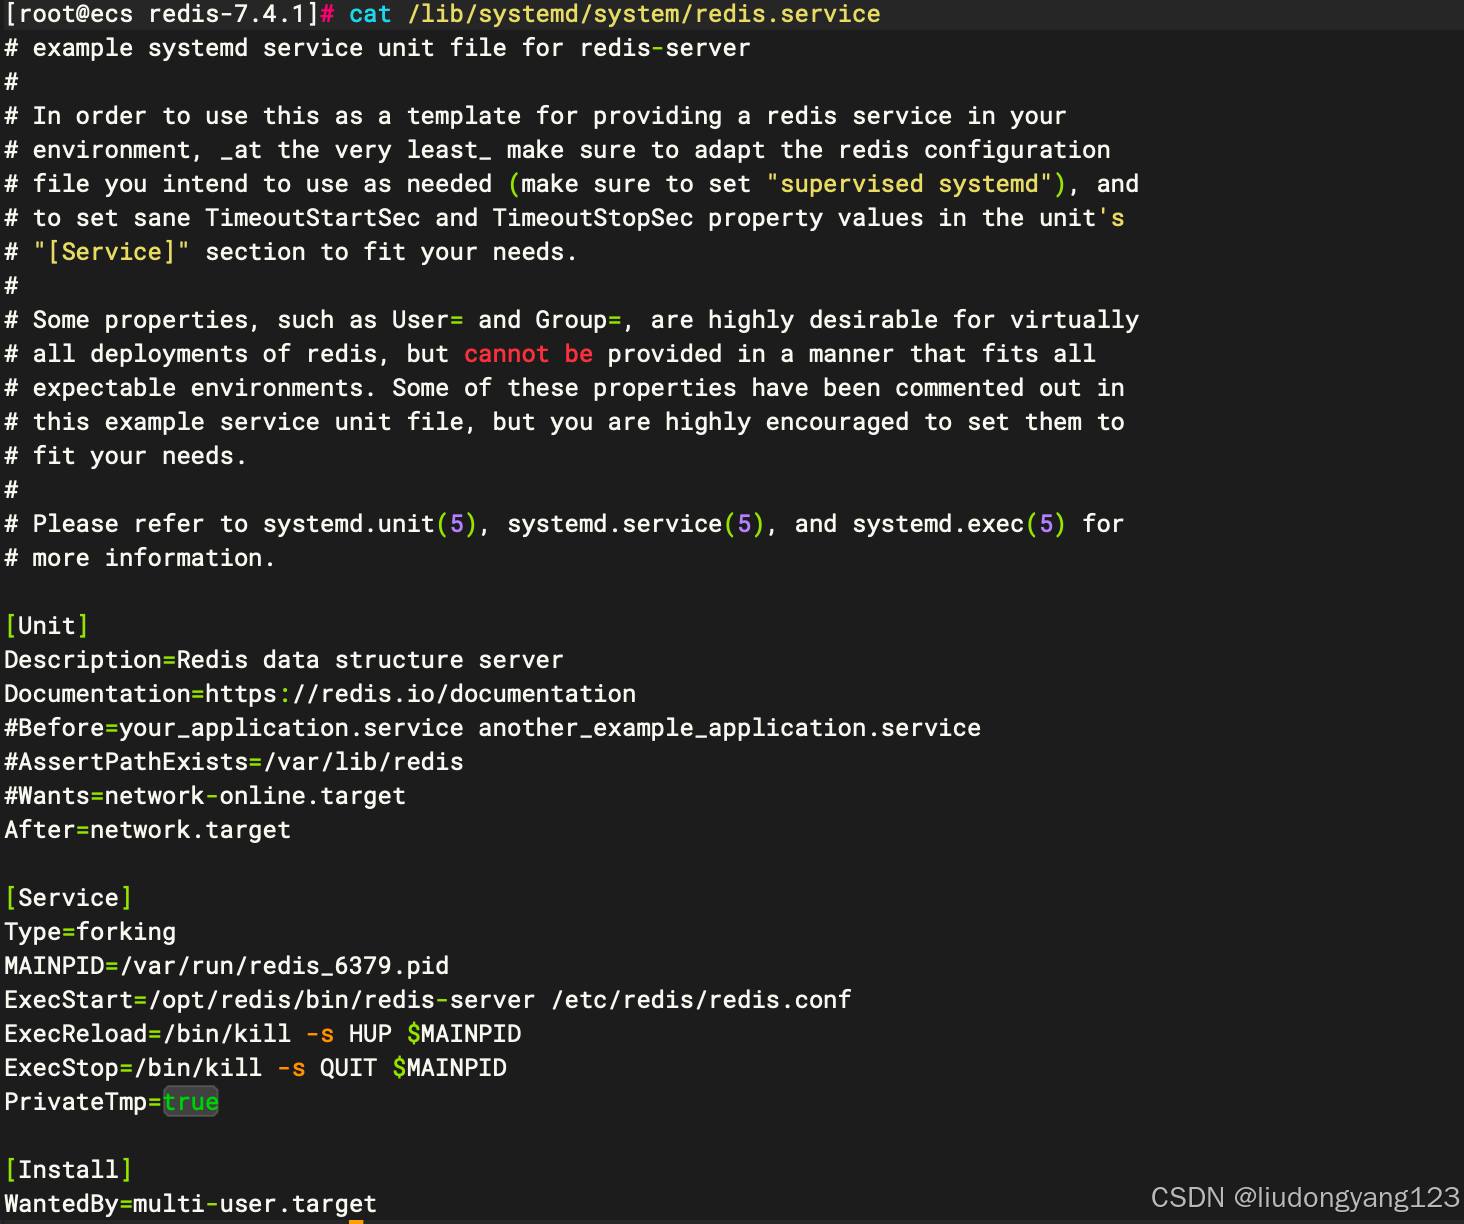Click the 'WantedBy=multi-user.target' line
The width and height of the screenshot is (1464, 1224).
pyautogui.click(x=191, y=1204)
